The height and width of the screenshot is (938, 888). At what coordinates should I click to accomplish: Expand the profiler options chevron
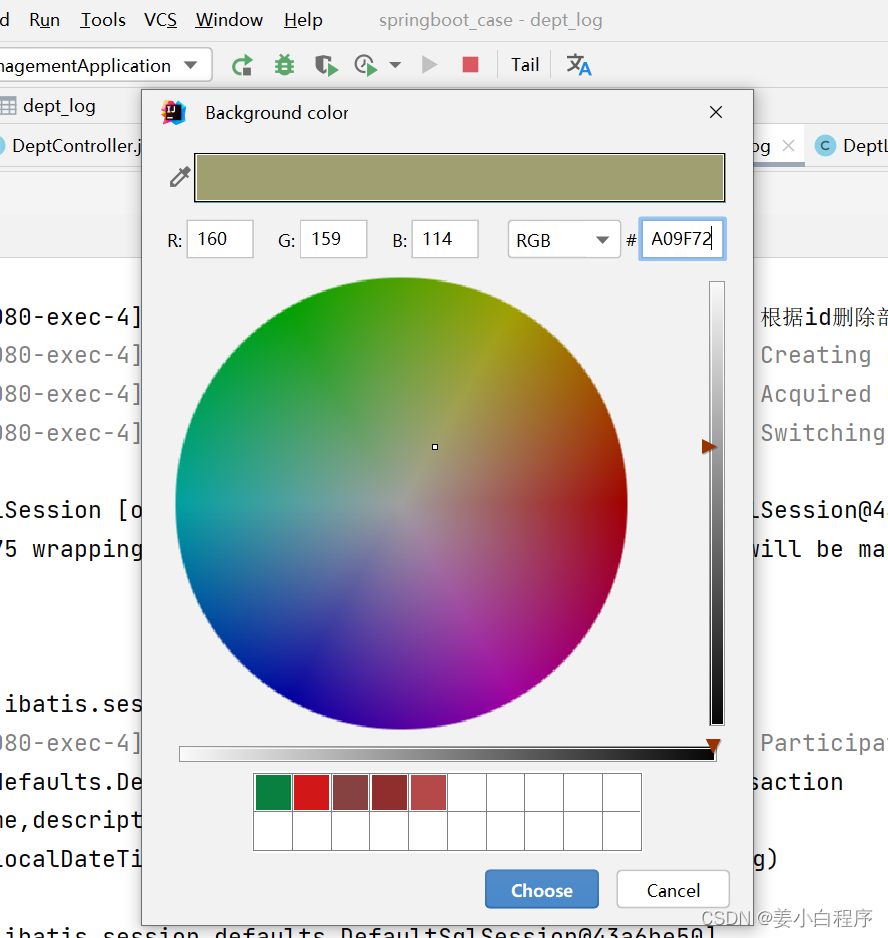395,64
